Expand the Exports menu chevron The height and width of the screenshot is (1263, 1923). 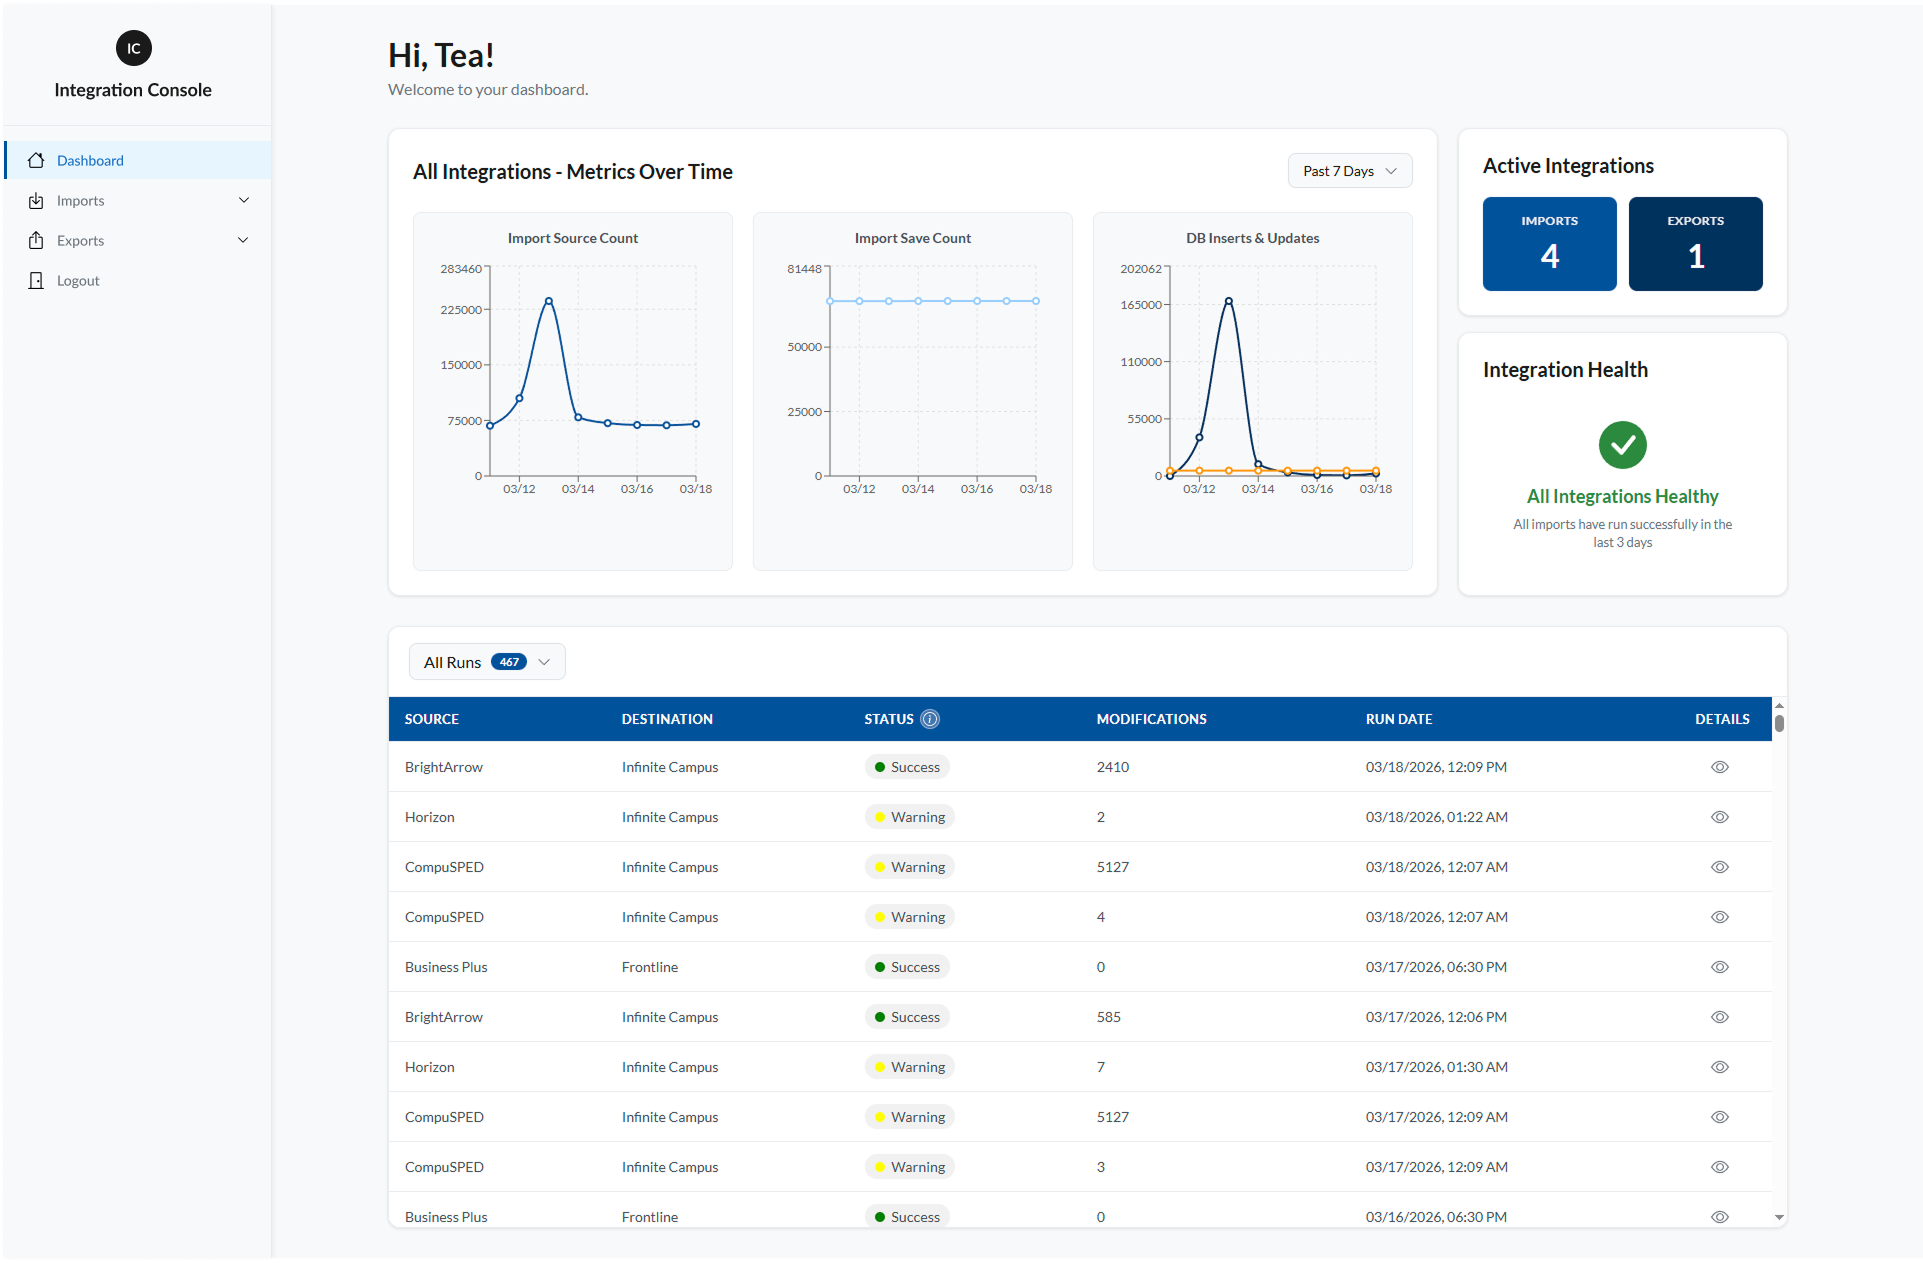(244, 240)
